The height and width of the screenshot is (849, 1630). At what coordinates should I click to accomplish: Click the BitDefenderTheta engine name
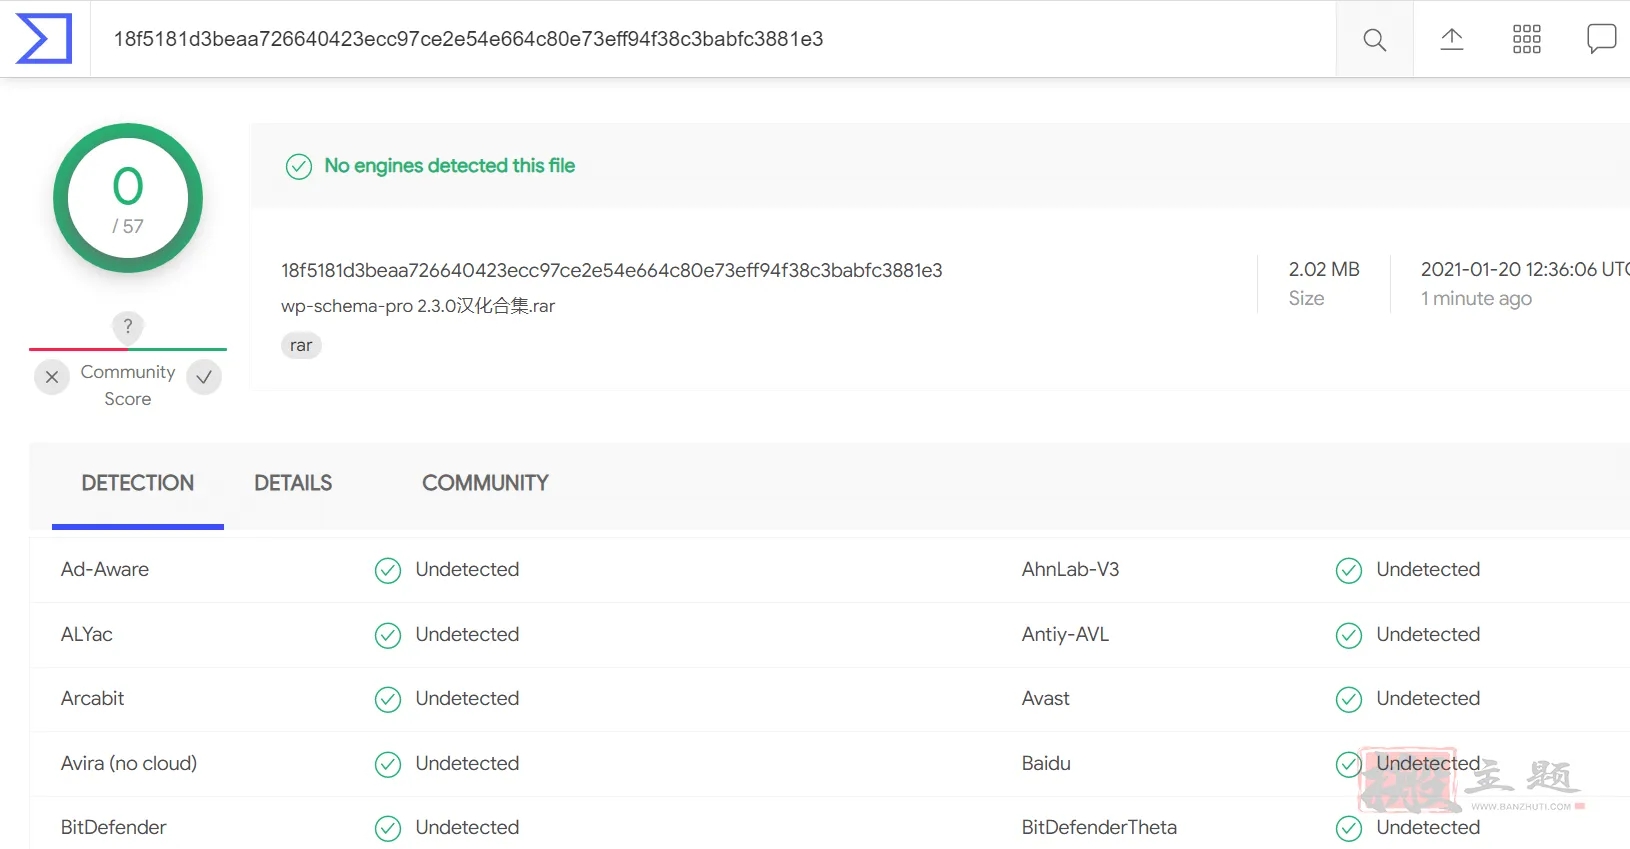point(1099,827)
